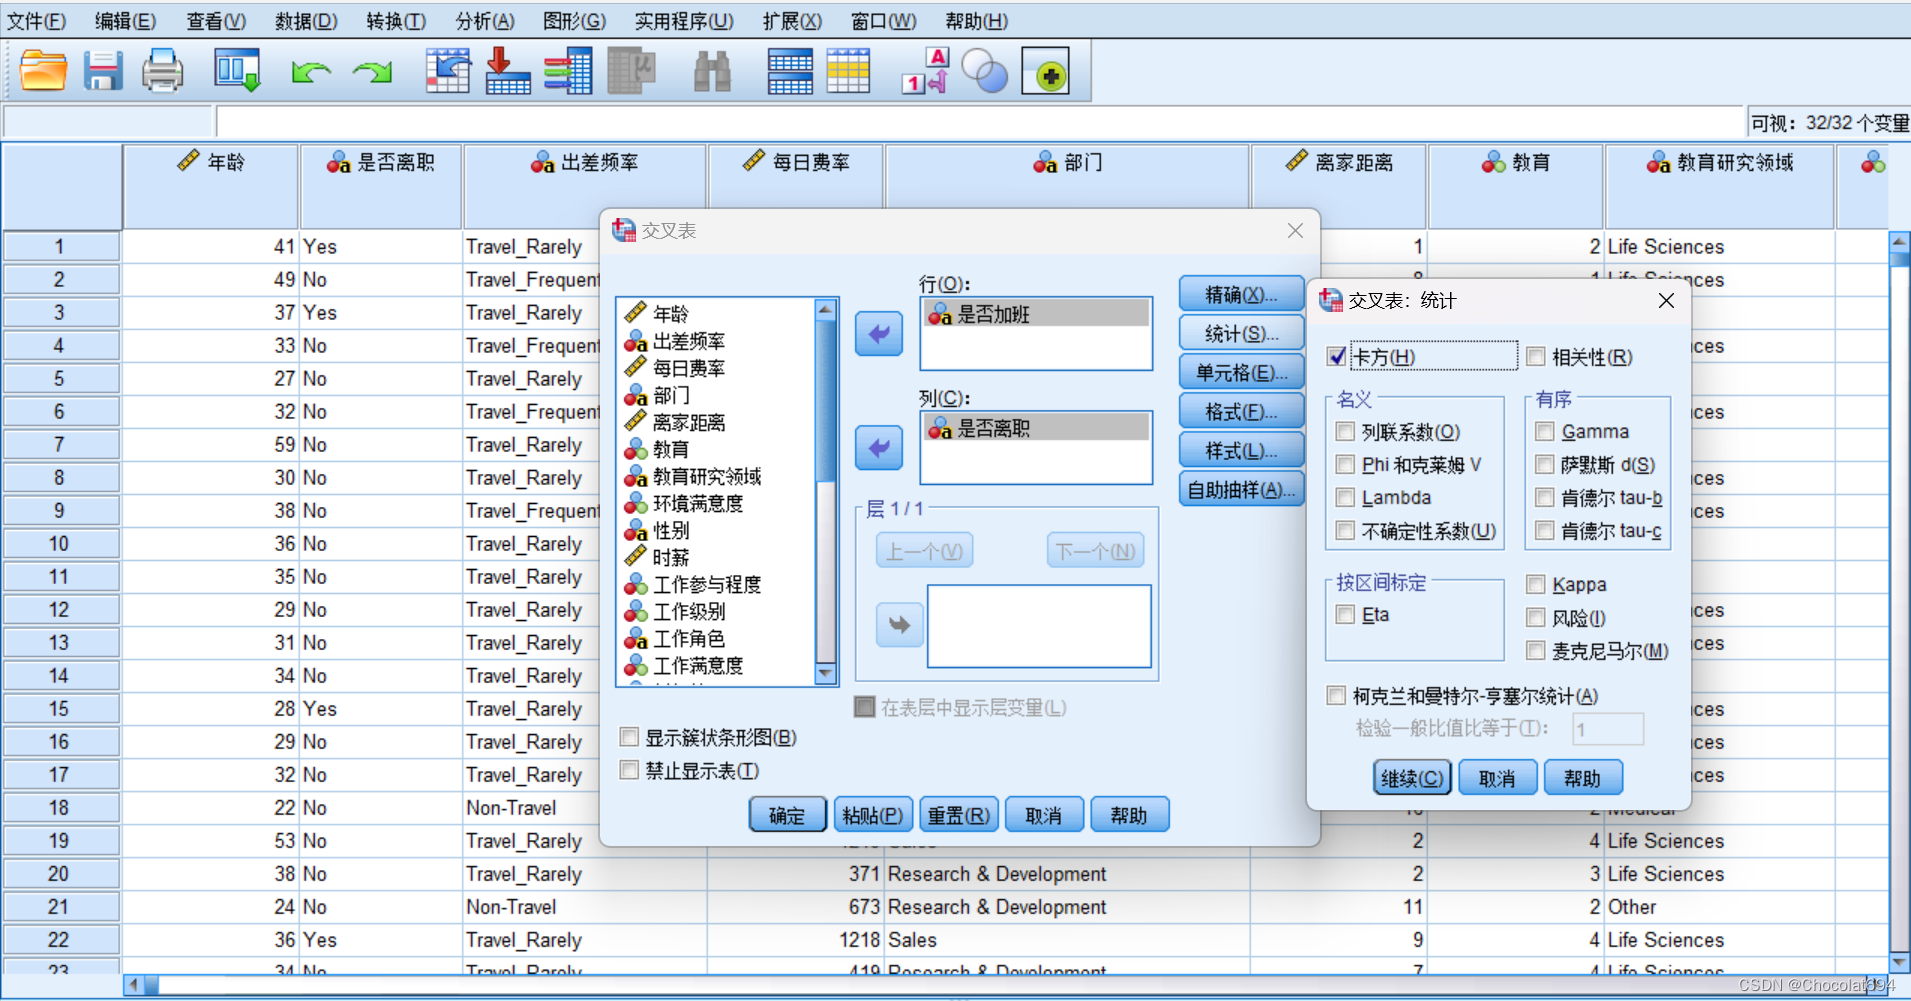Enable the Gamma statistic checkbox
This screenshot has height=1001, width=1911.
click(1546, 431)
